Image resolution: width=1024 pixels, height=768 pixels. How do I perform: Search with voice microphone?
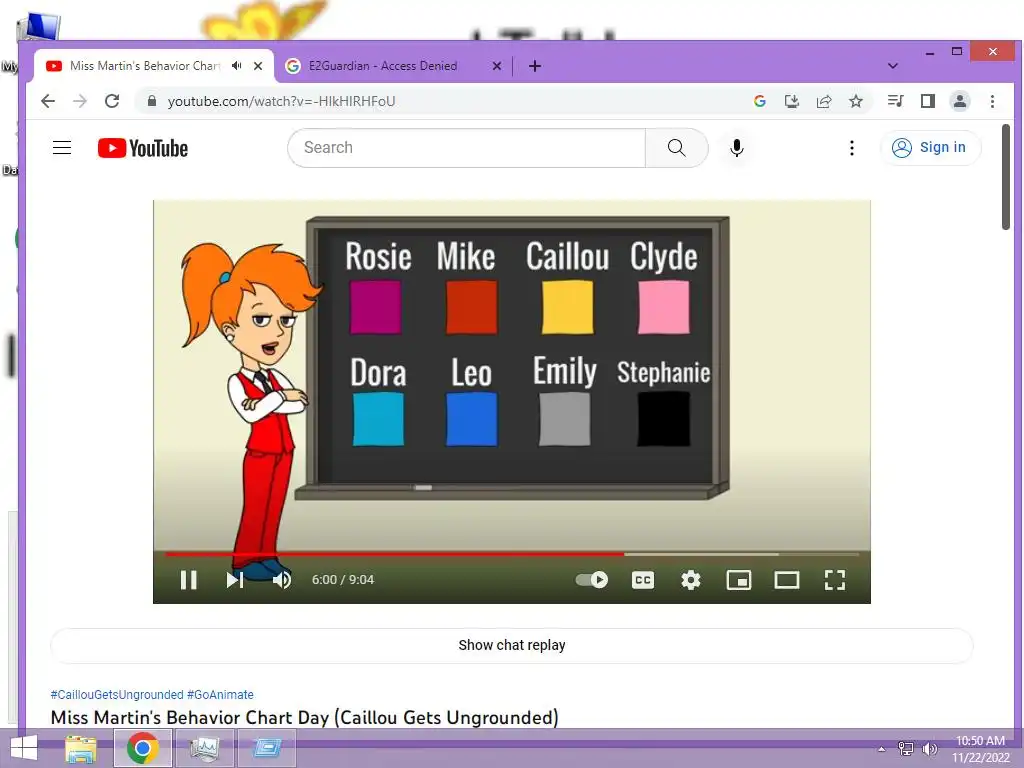point(737,148)
